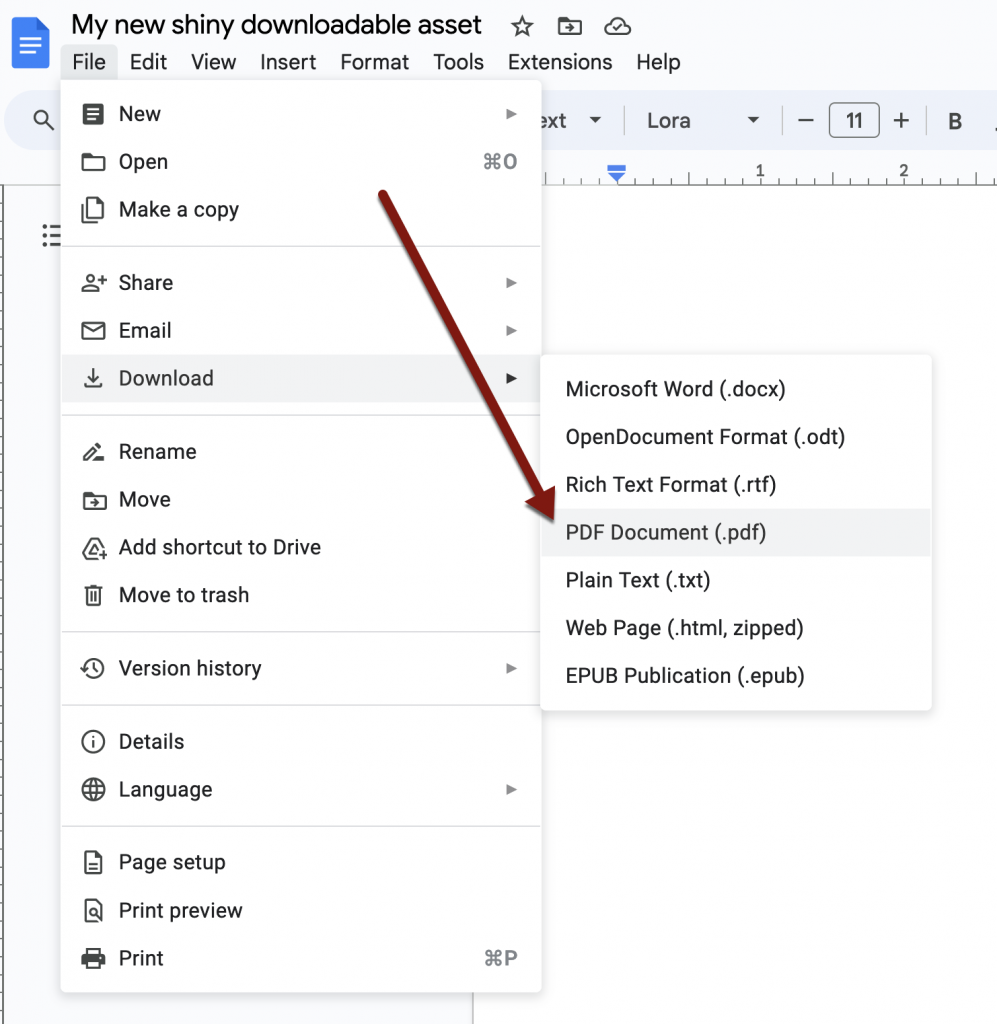Viewport: 997px width, 1024px height.
Task: Expand the New submenu
Action: pyautogui.click(x=301, y=114)
